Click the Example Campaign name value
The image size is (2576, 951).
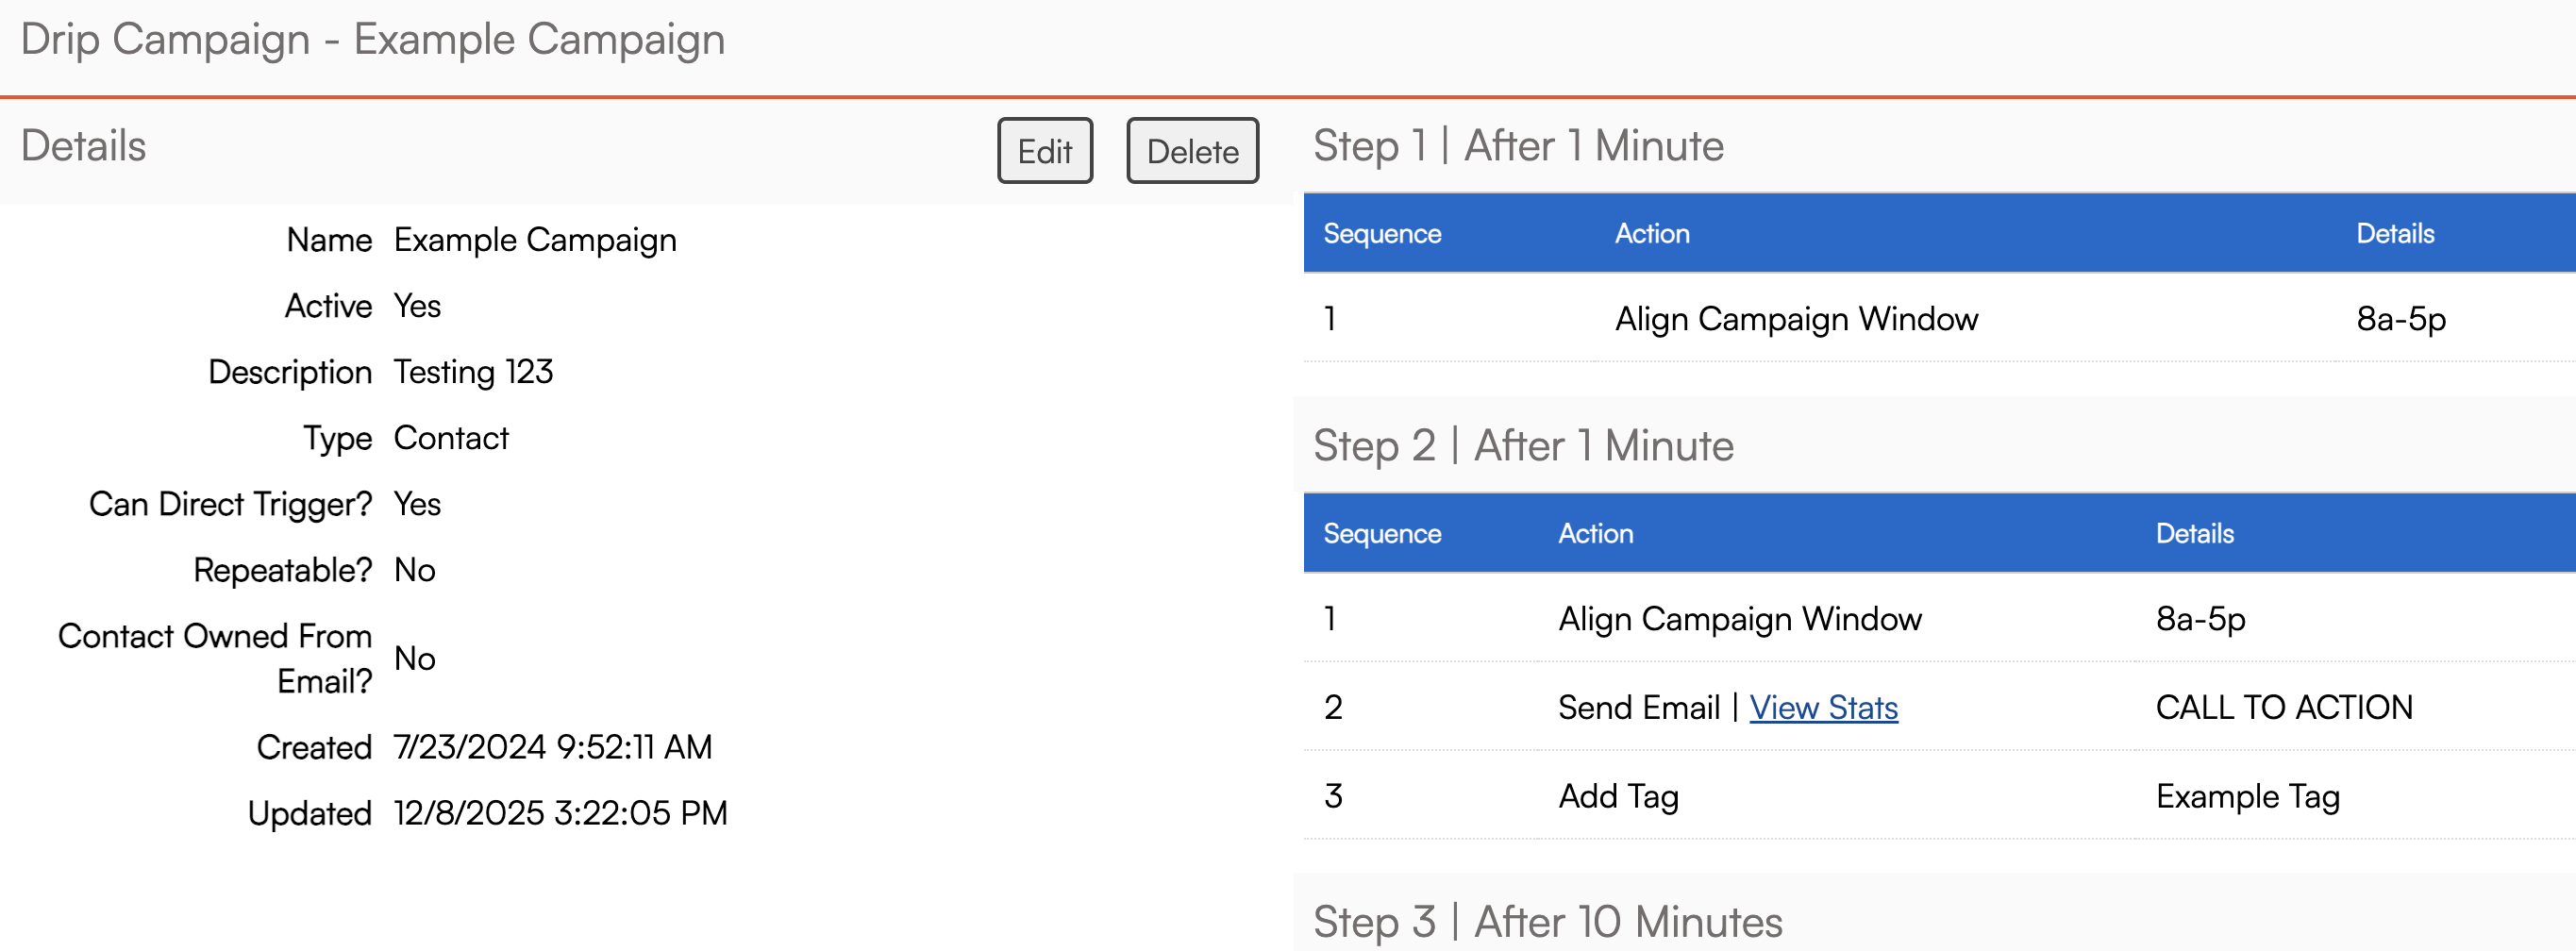(x=535, y=240)
